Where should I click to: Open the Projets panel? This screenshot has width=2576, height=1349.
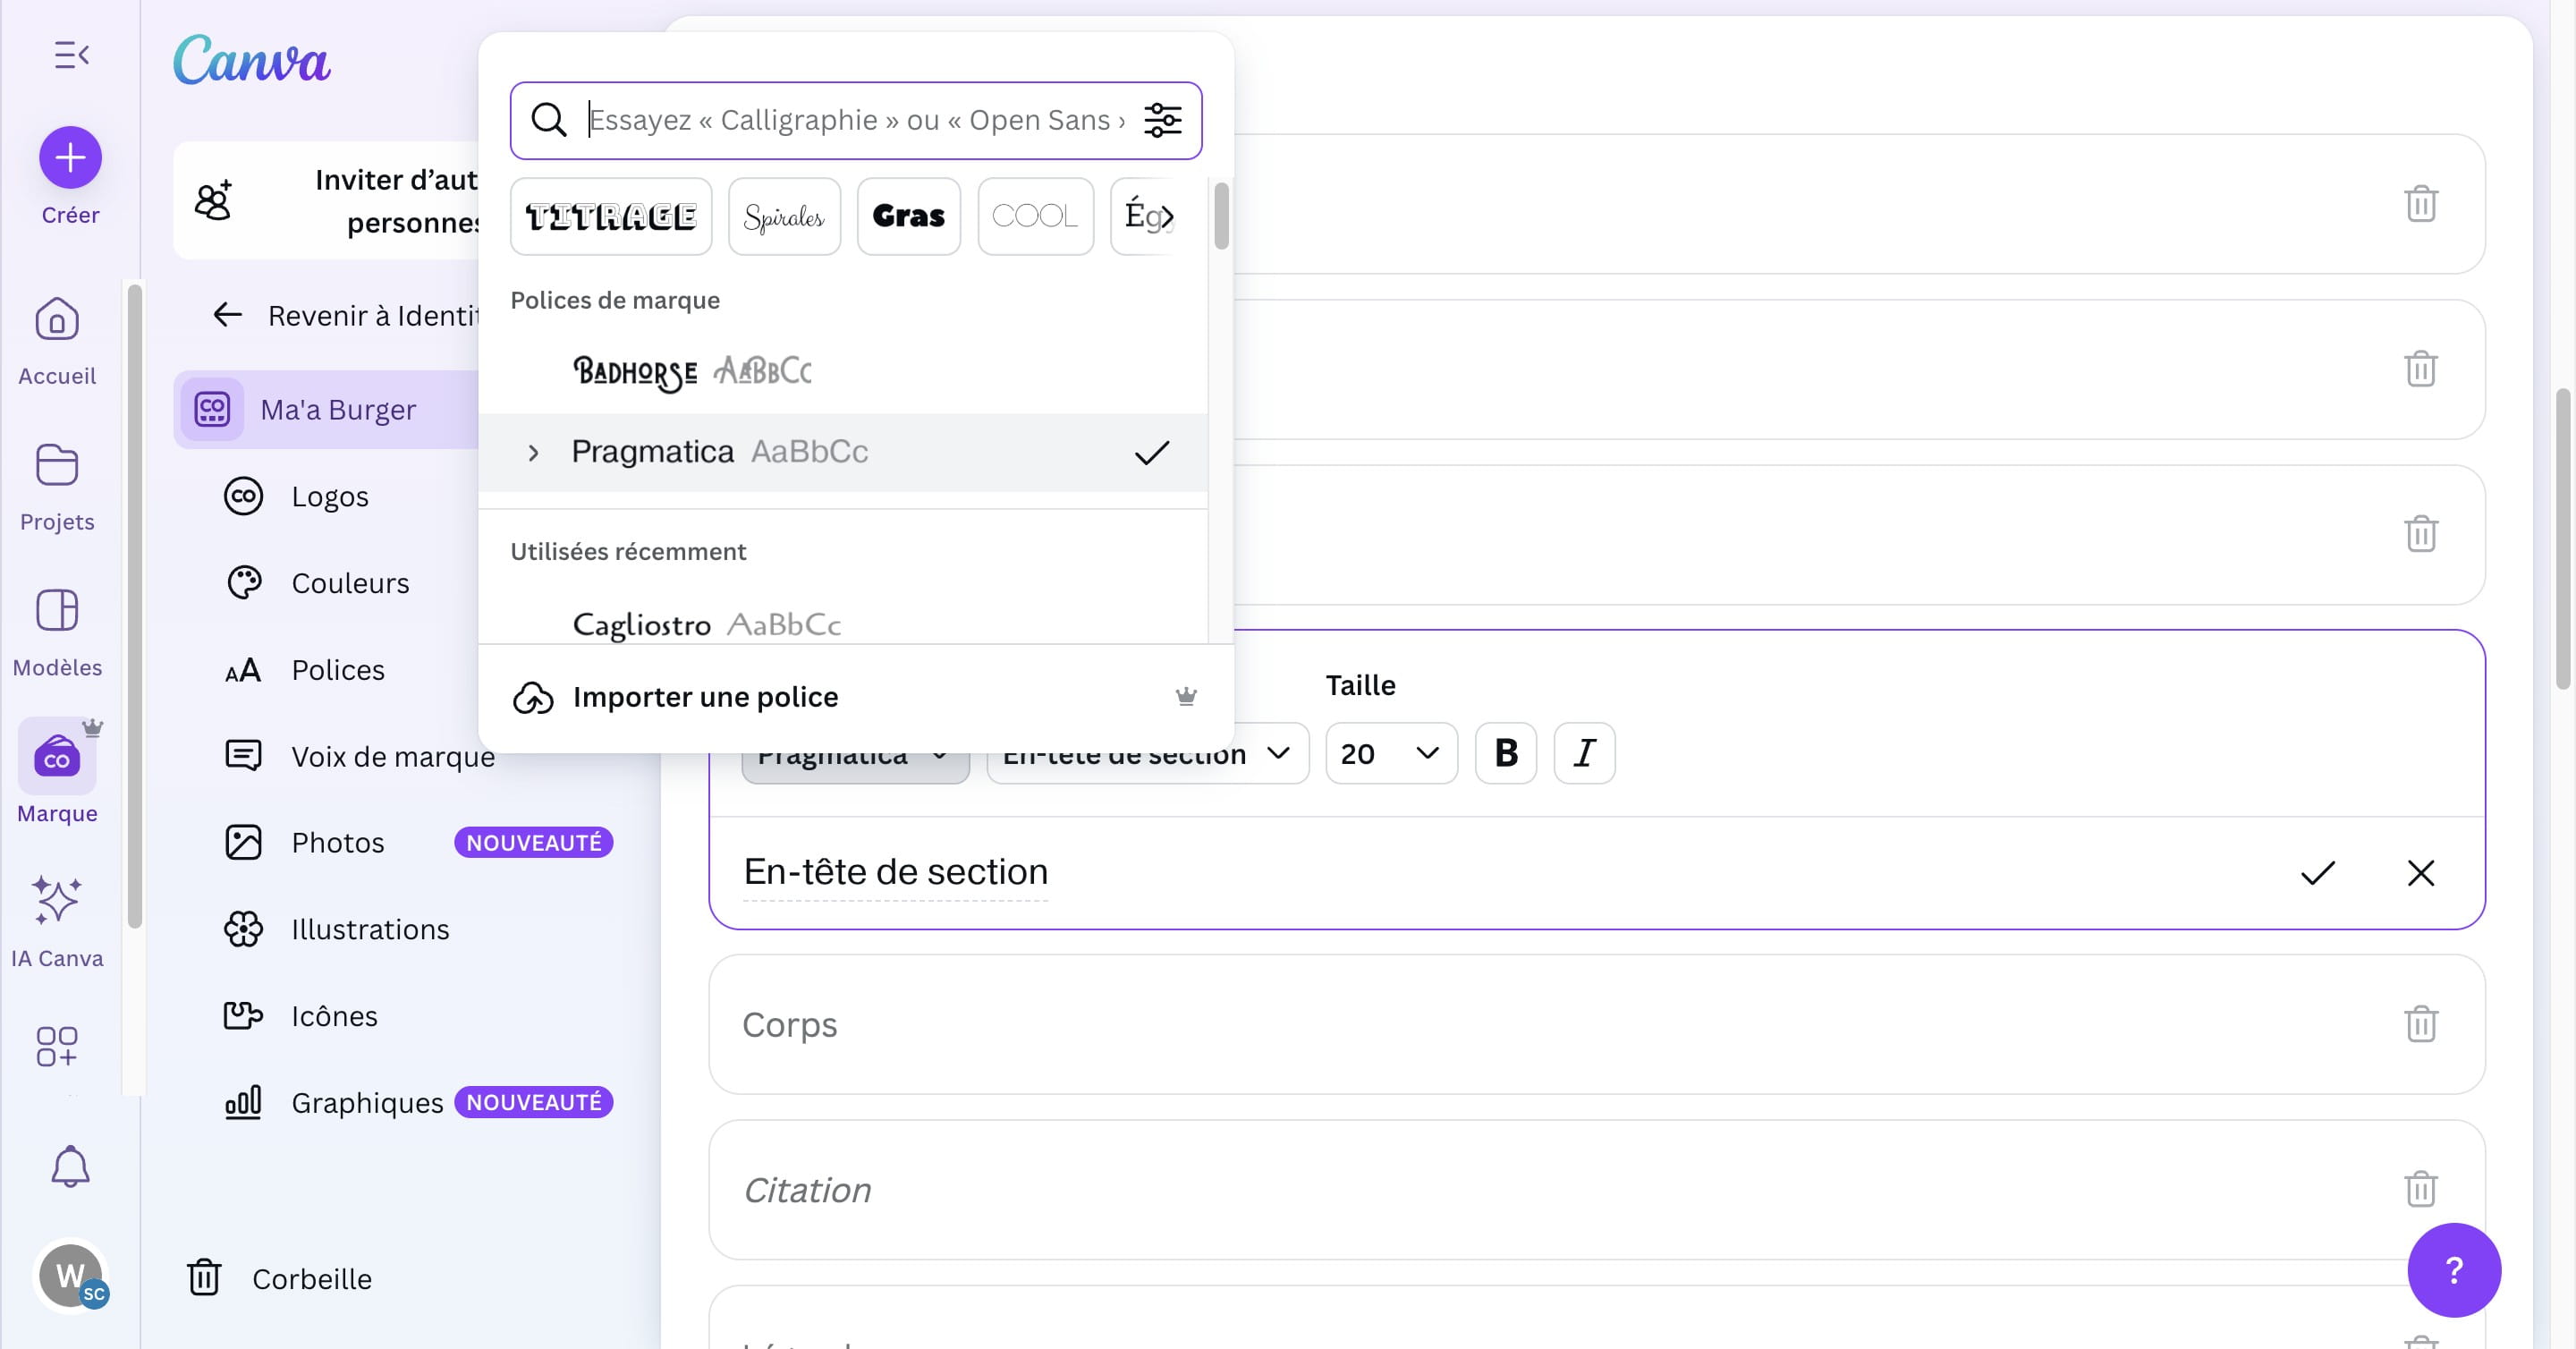click(x=57, y=465)
